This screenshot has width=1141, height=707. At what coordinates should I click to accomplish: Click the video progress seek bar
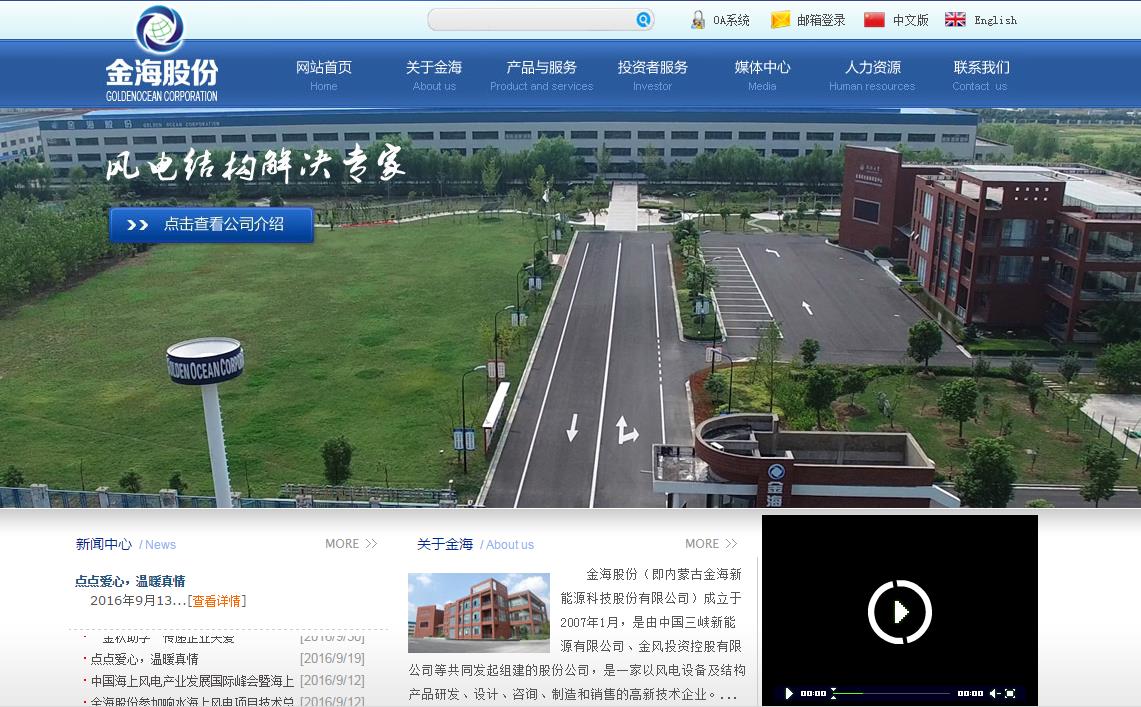coord(893,693)
